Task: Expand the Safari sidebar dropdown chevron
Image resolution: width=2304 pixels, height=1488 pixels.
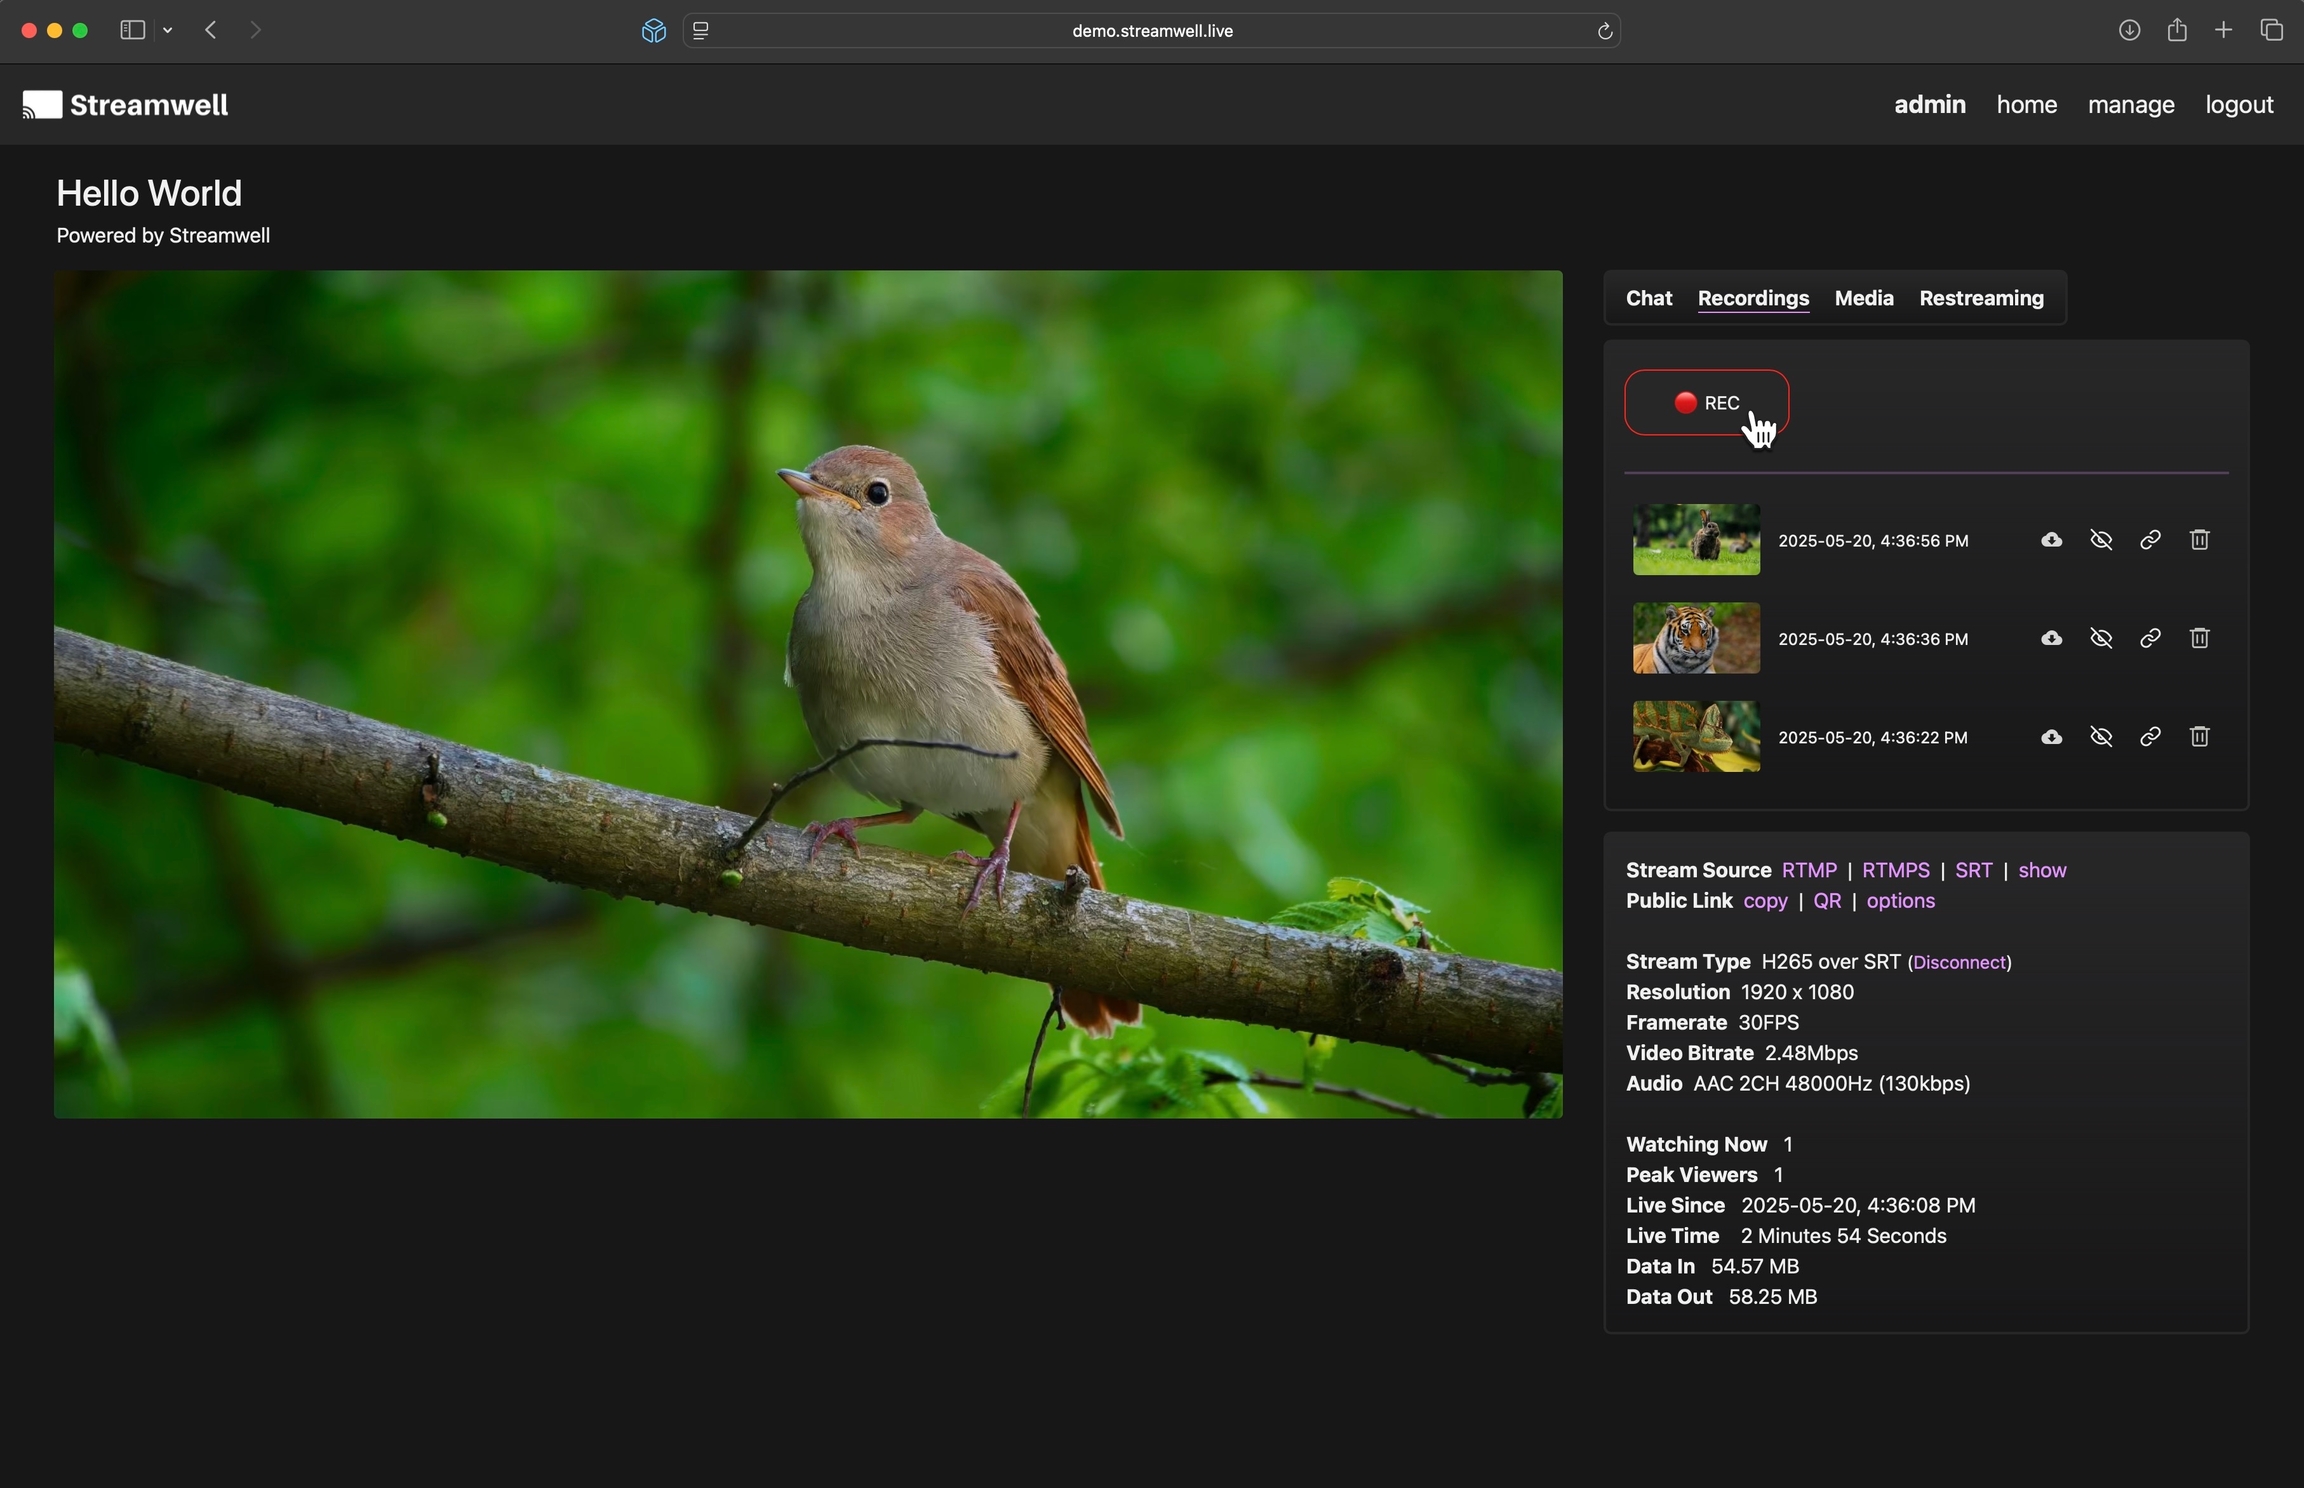Action: pyautogui.click(x=168, y=31)
